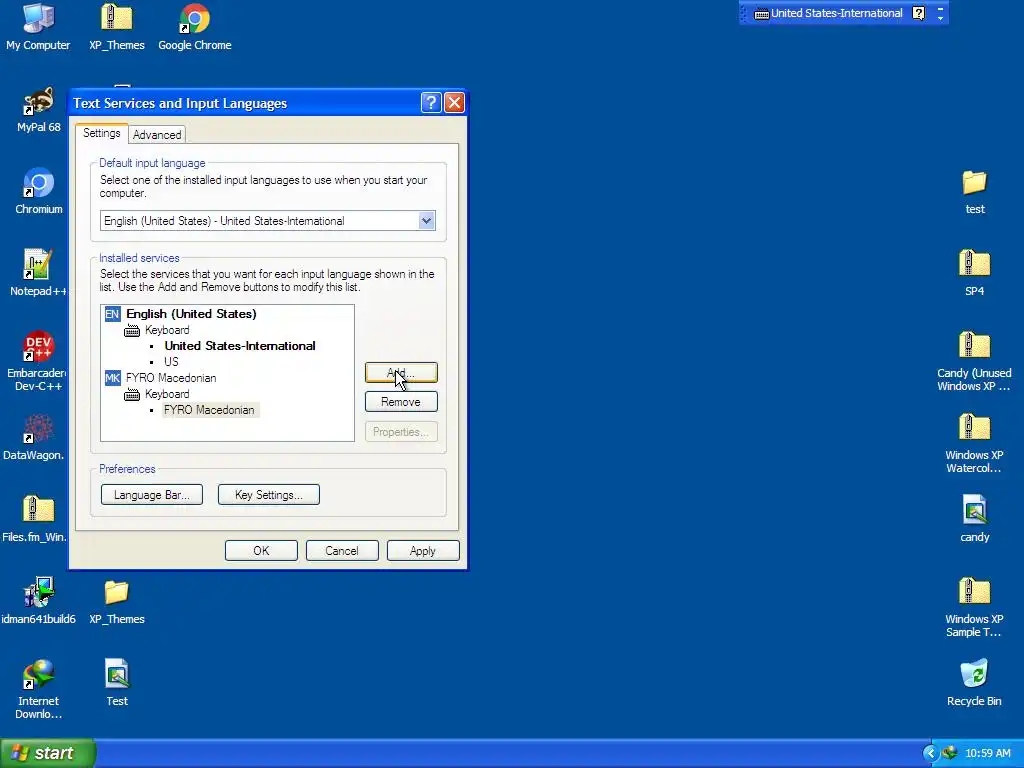1024x768 pixels.
Task: Click the Cancel button
Action: point(342,551)
